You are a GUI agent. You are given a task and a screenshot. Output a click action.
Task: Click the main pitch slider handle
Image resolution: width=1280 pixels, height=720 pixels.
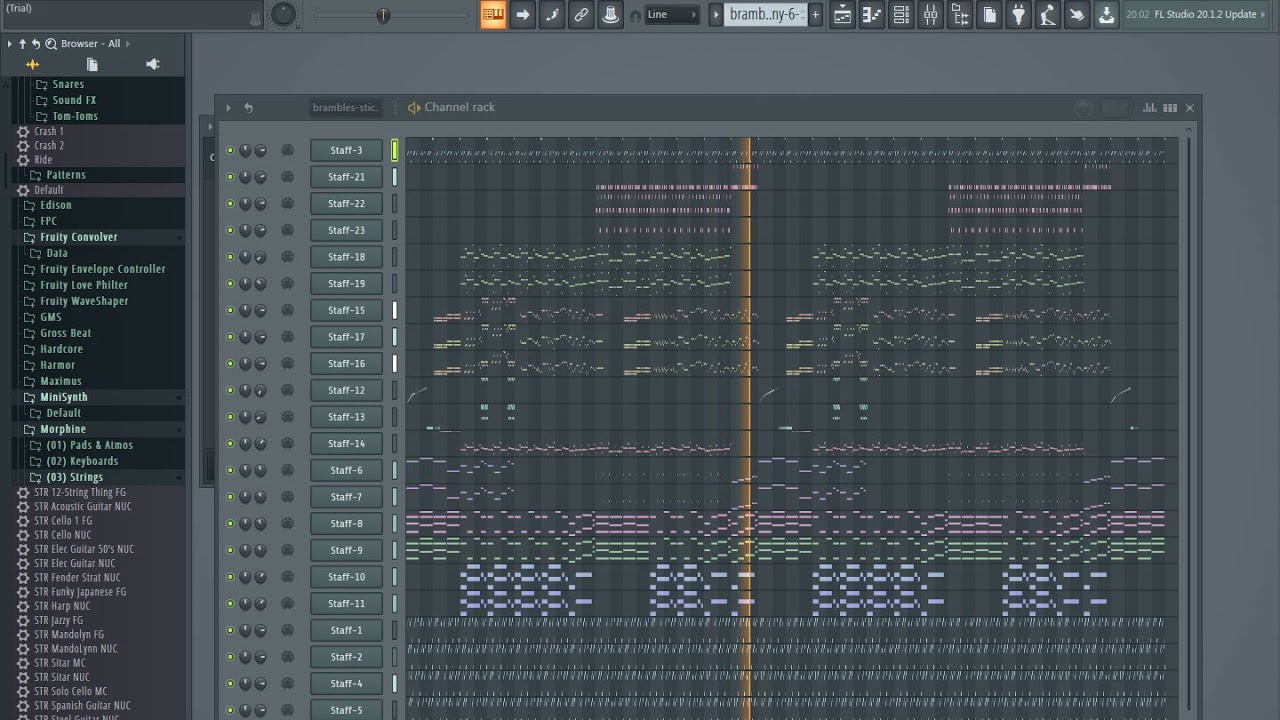383,14
